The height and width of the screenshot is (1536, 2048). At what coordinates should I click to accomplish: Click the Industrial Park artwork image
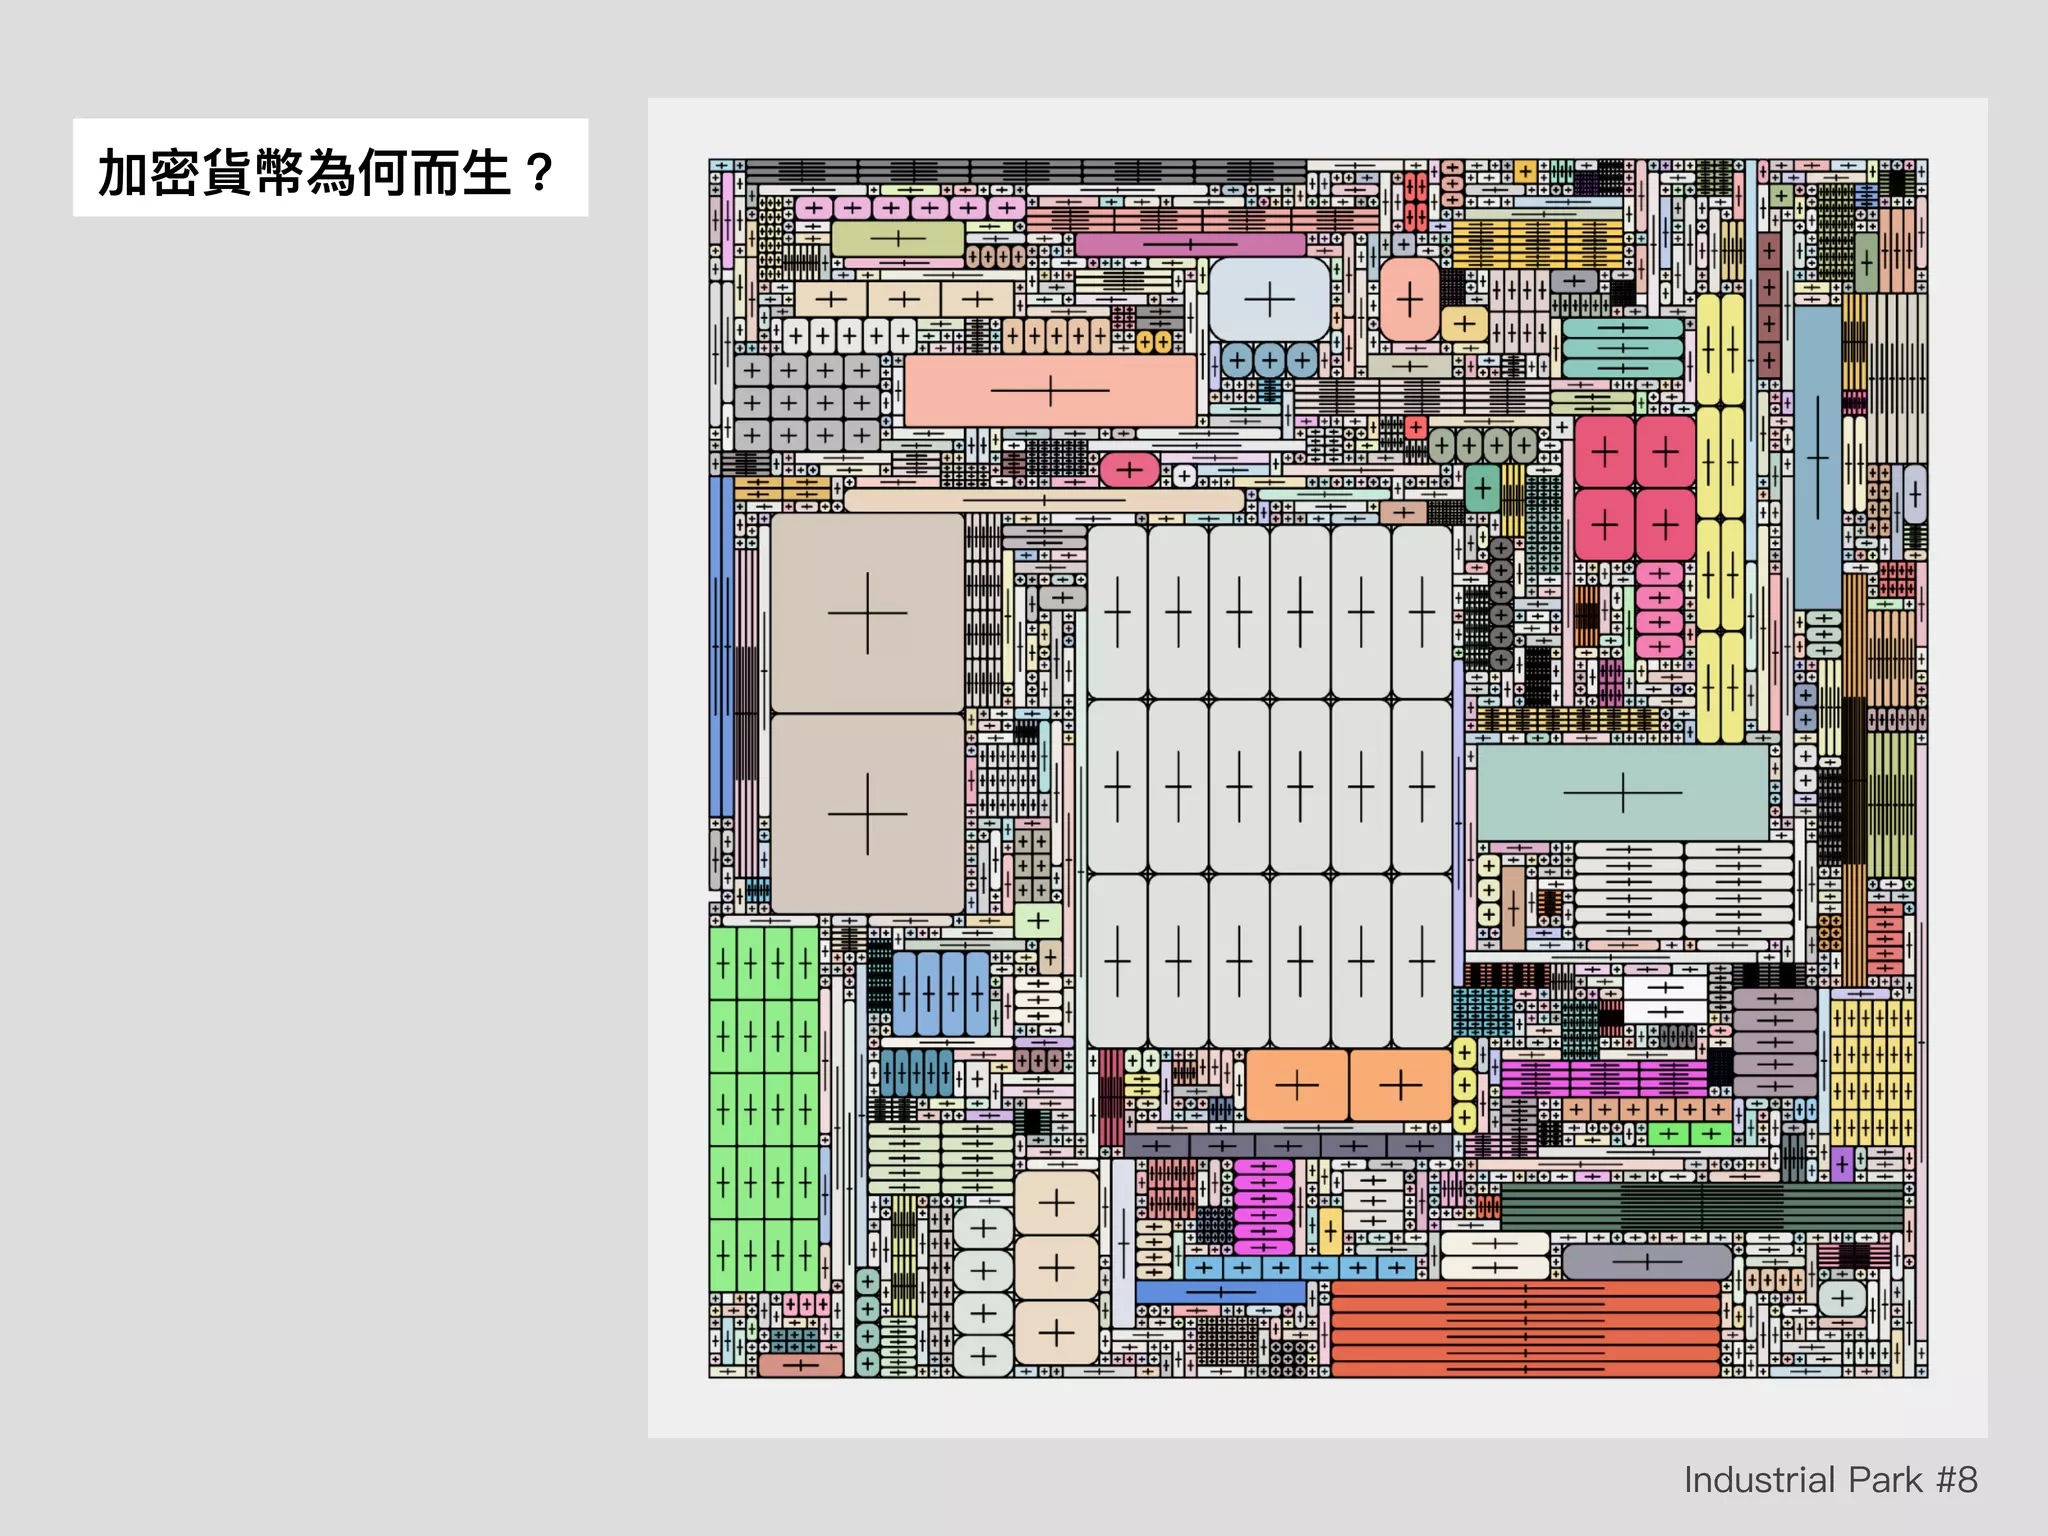(1318, 768)
